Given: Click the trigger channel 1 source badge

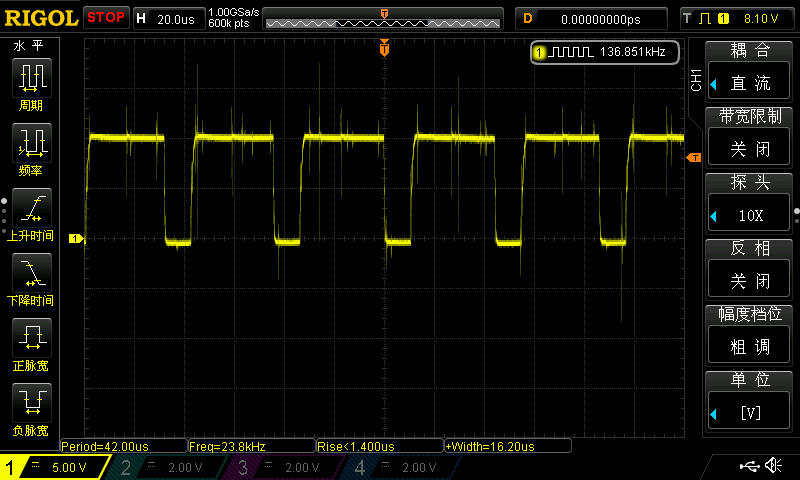Looking at the screenshot, I should [723, 19].
